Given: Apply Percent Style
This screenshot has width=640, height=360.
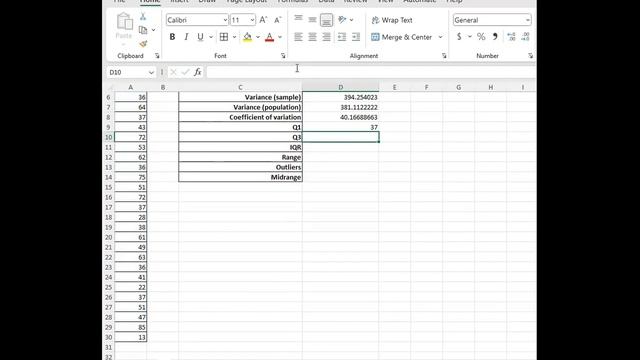Looking at the screenshot, I should tap(481, 37).
